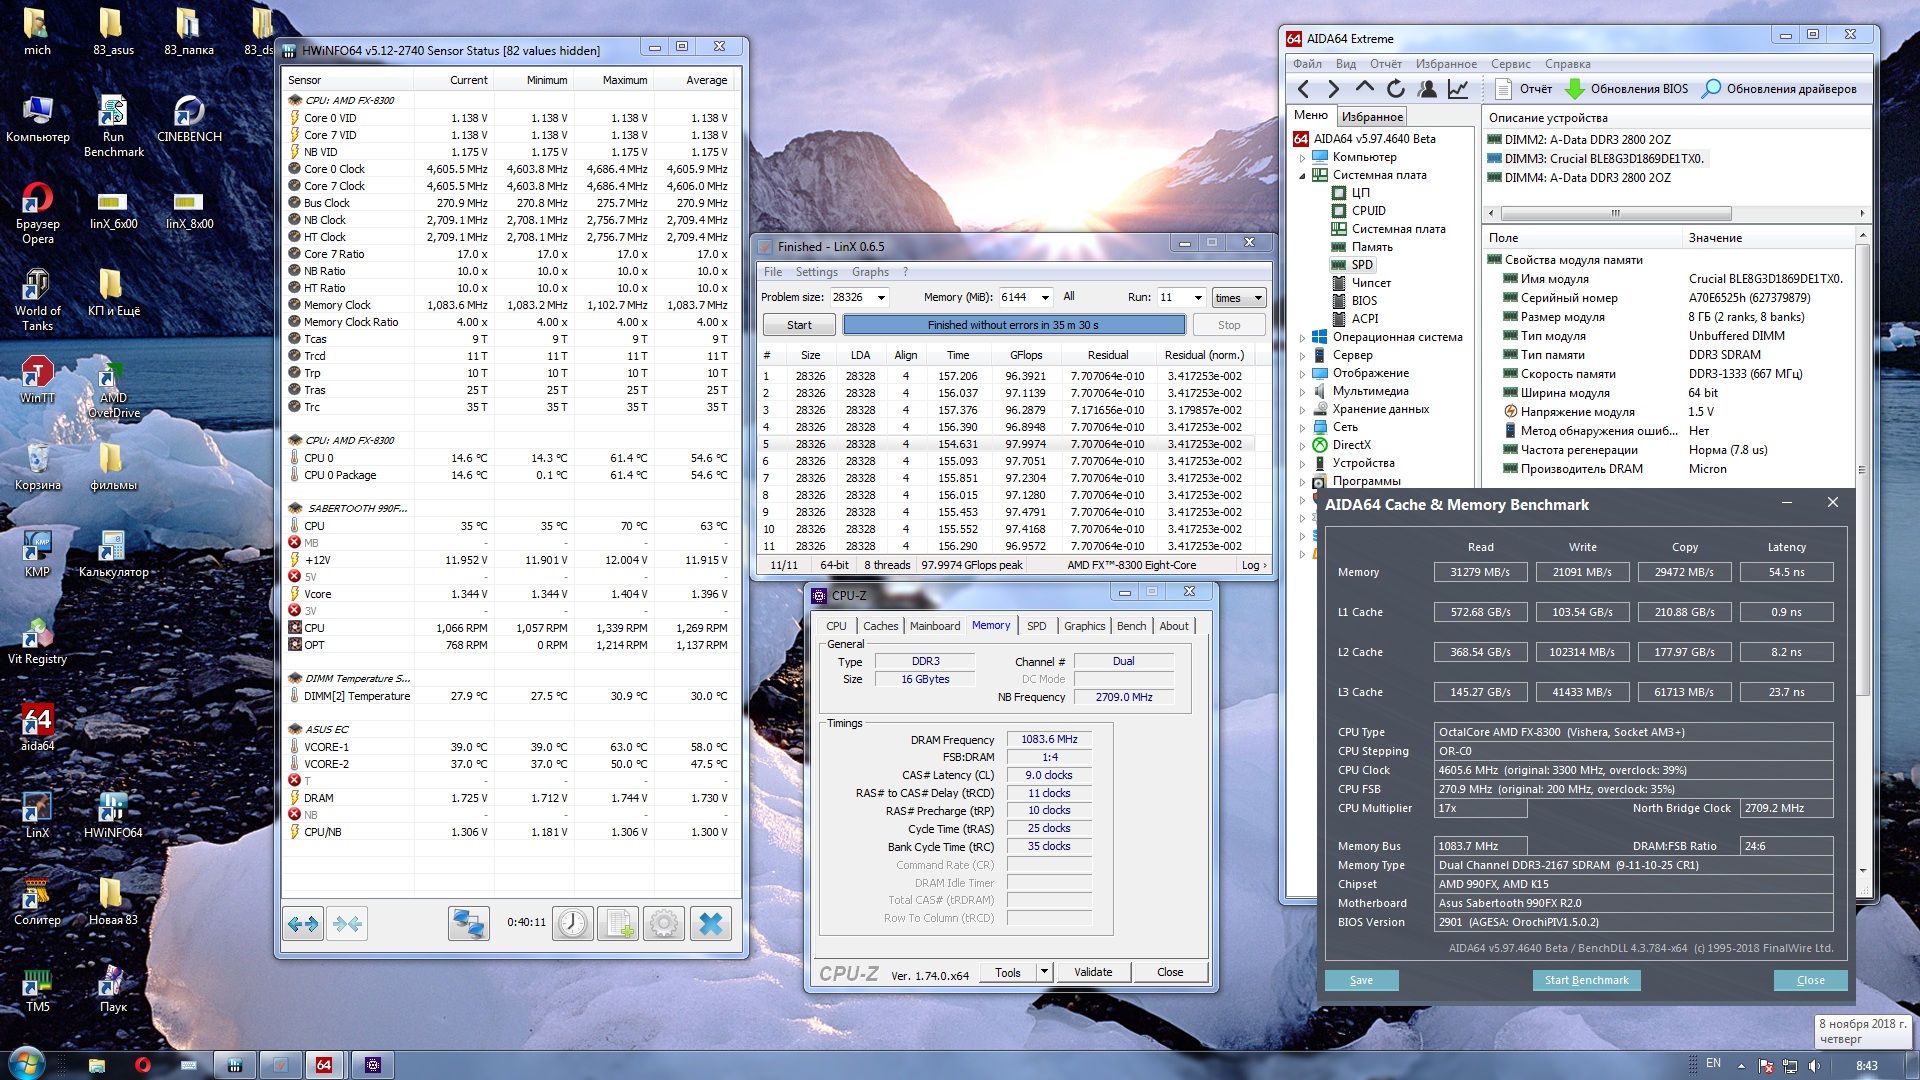This screenshot has width=1920, height=1080.
Task: Click HWiNFO reset clock icon
Action: click(x=573, y=923)
